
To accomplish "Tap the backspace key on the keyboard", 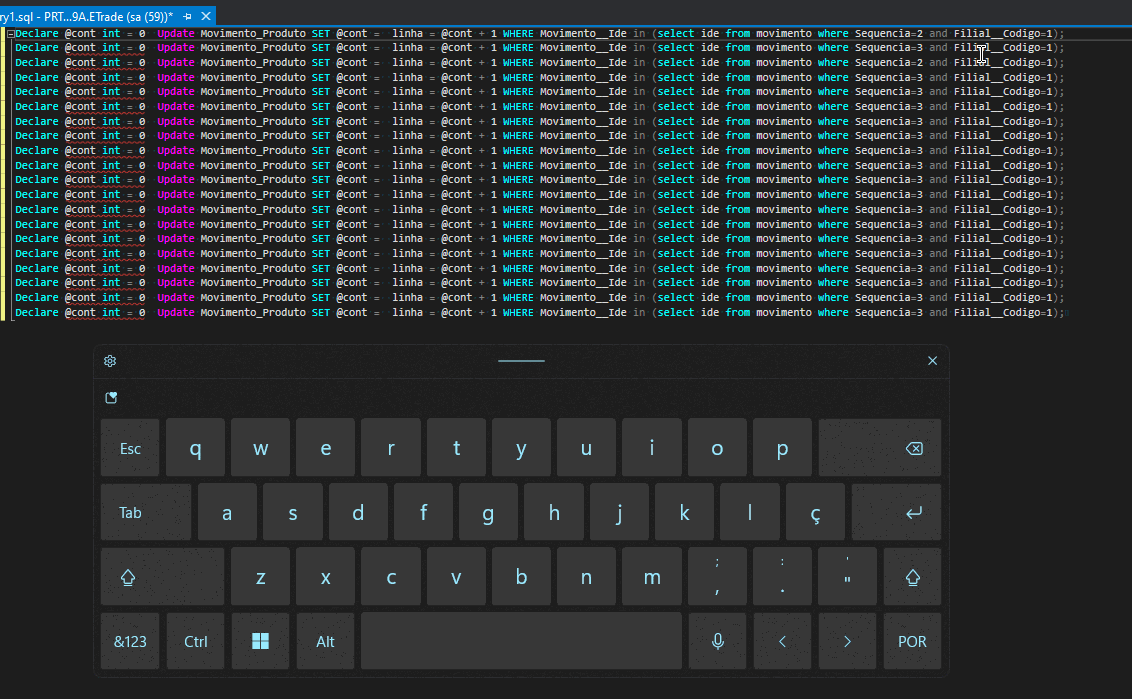I will pos(880,448).
